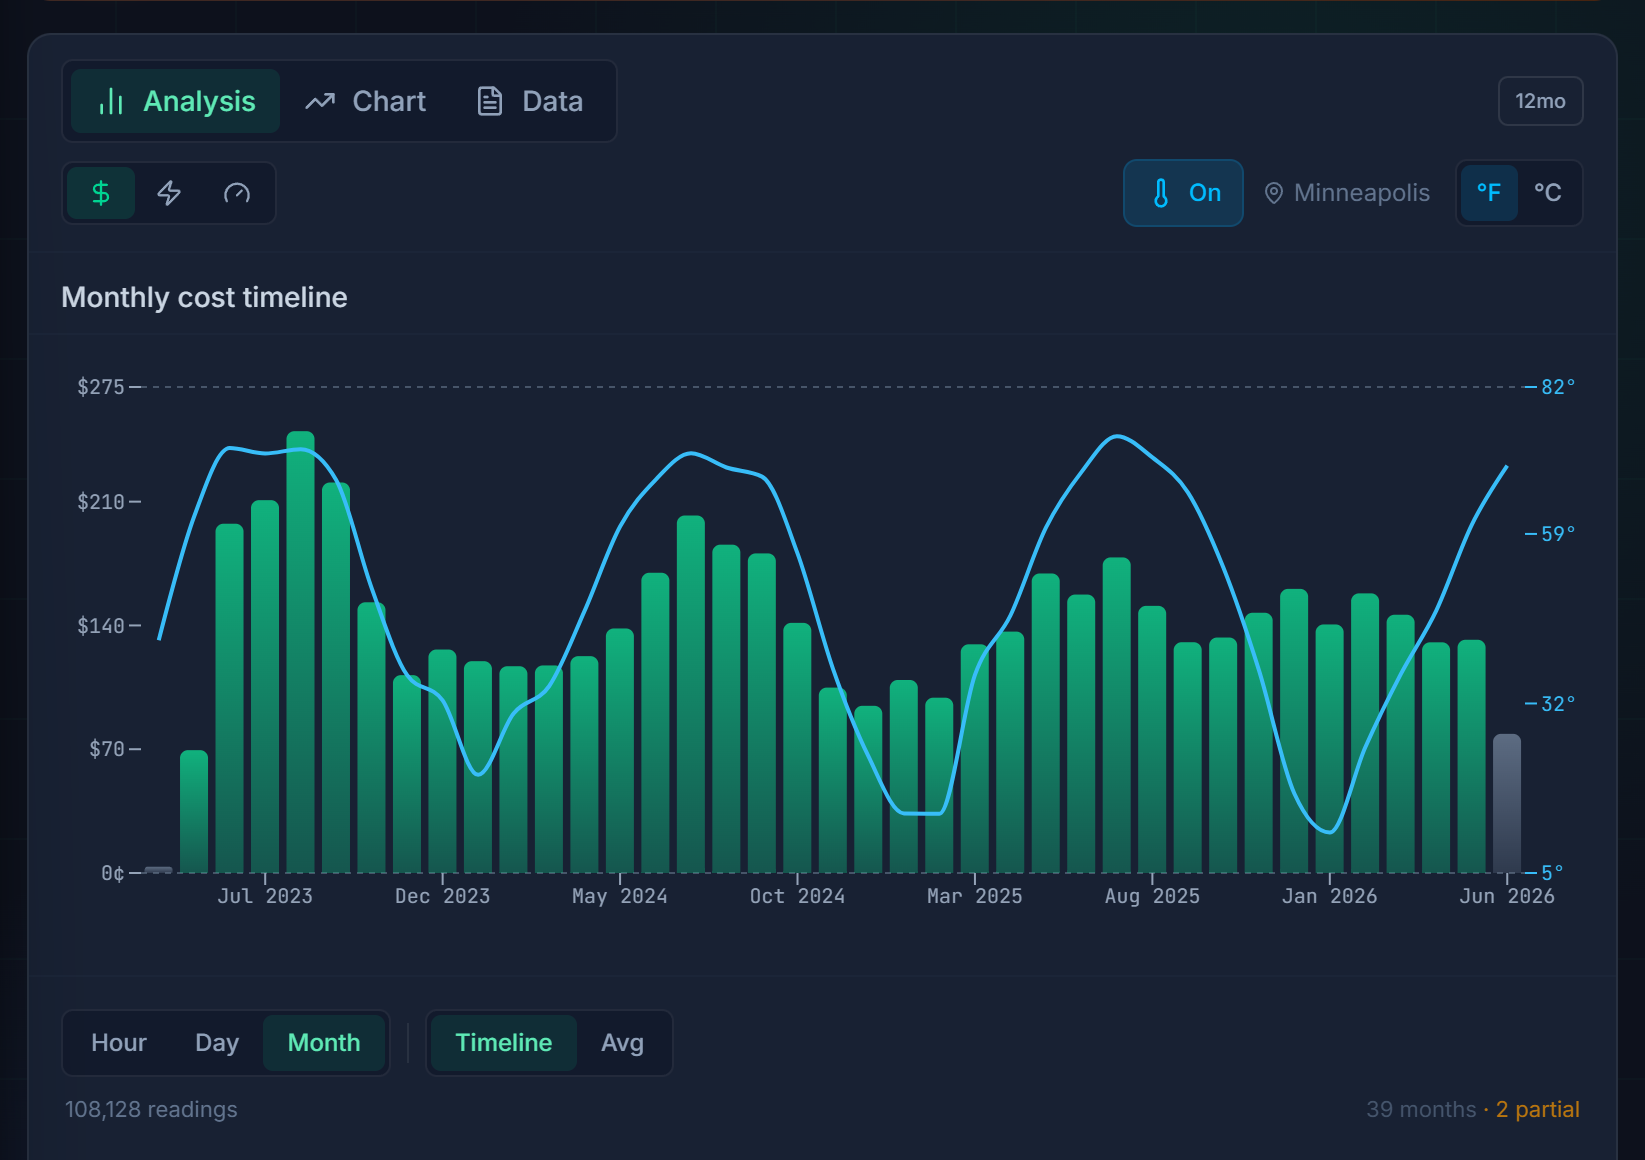This screenshot has width=1645, height=1160.
Task: Click the 'May 2024' axis label
Action: pyautogui.click(x=620, y=896)
